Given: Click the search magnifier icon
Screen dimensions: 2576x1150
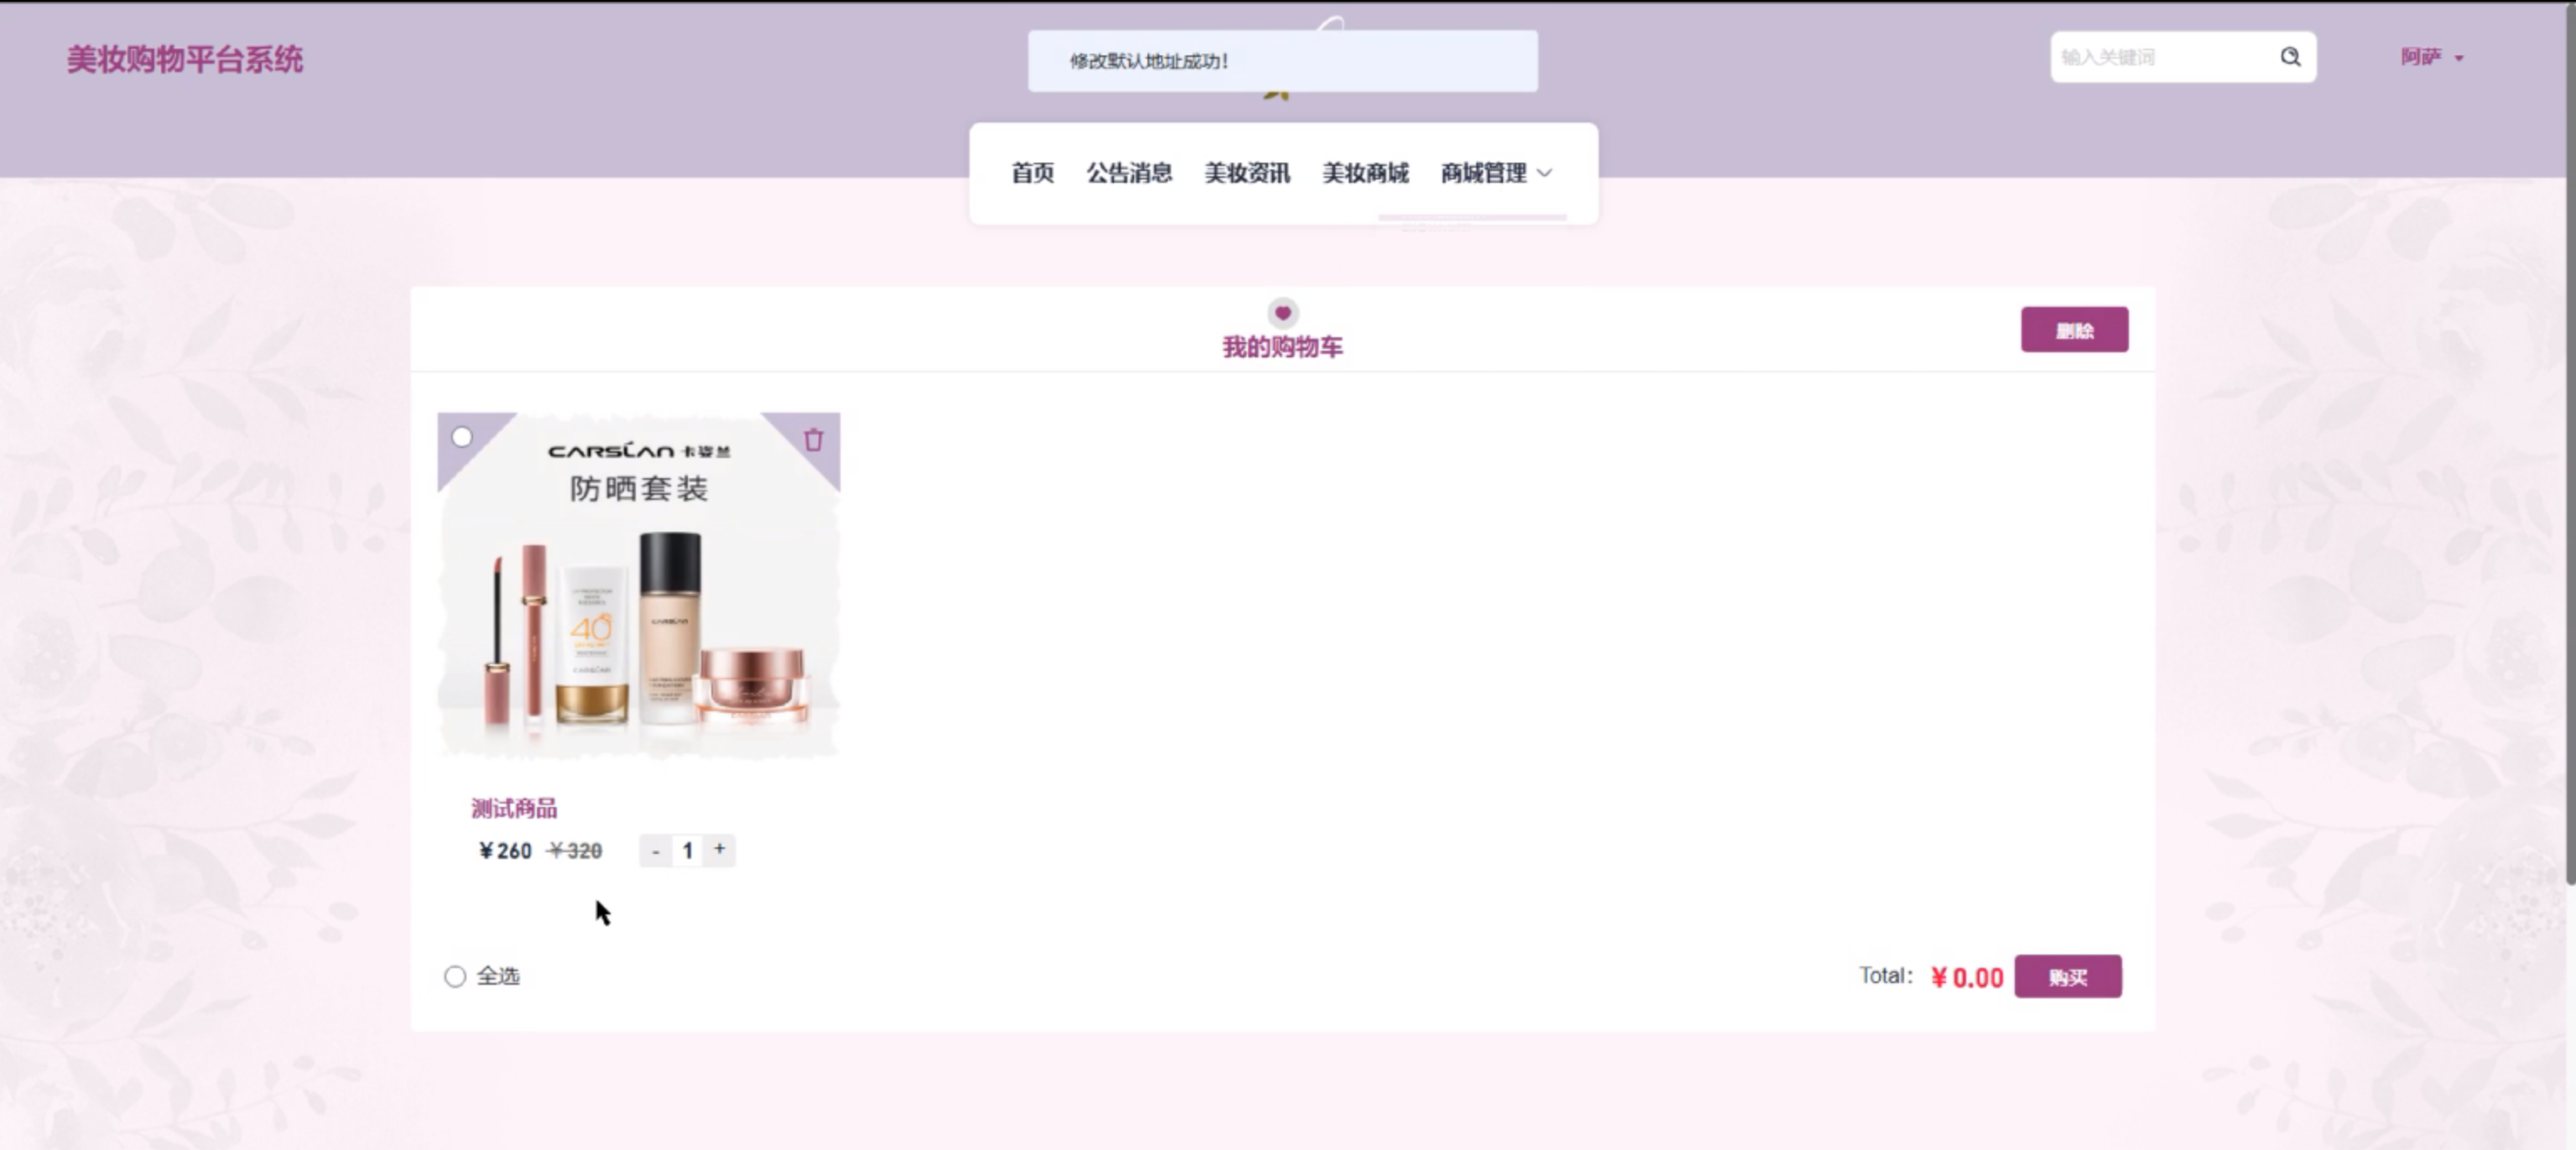Looking at the screenshot, I should (x=2290, y=57).
